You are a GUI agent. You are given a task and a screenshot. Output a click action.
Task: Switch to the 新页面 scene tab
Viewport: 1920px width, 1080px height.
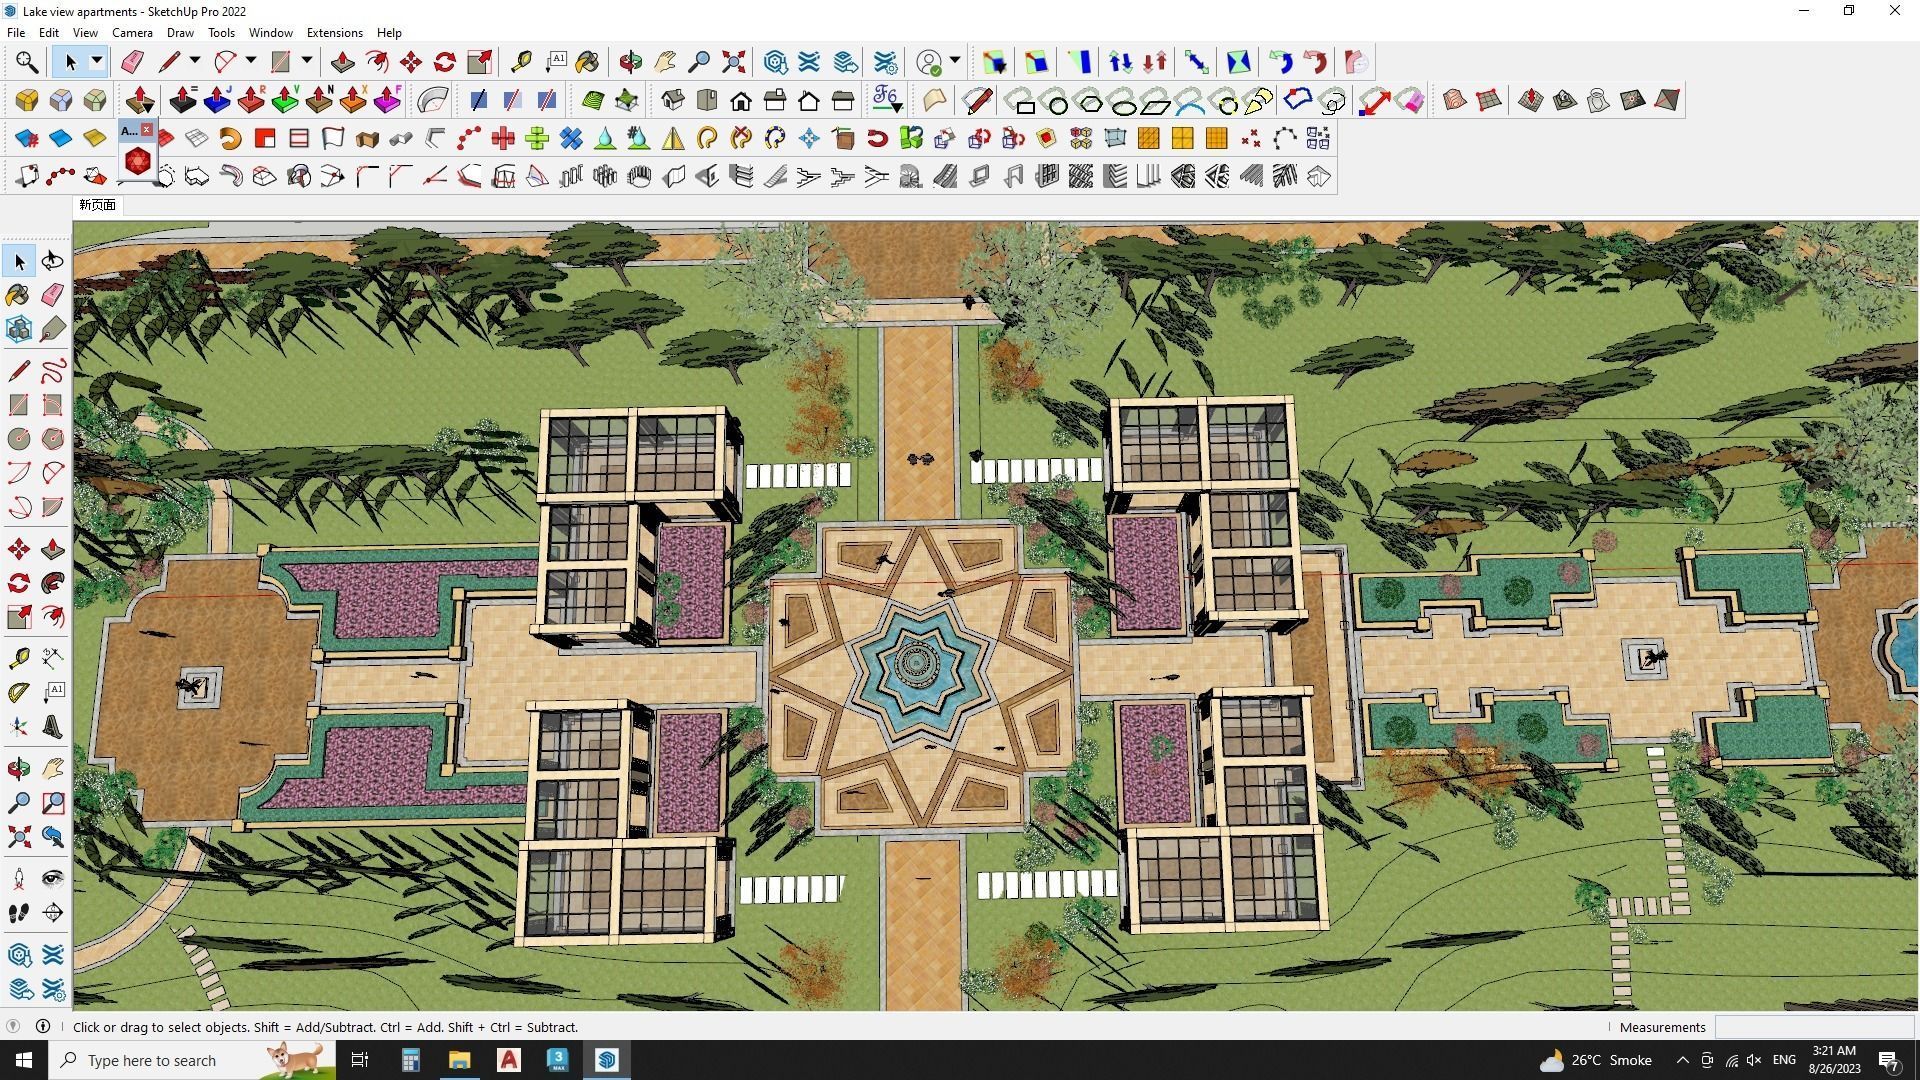[98, 205]
